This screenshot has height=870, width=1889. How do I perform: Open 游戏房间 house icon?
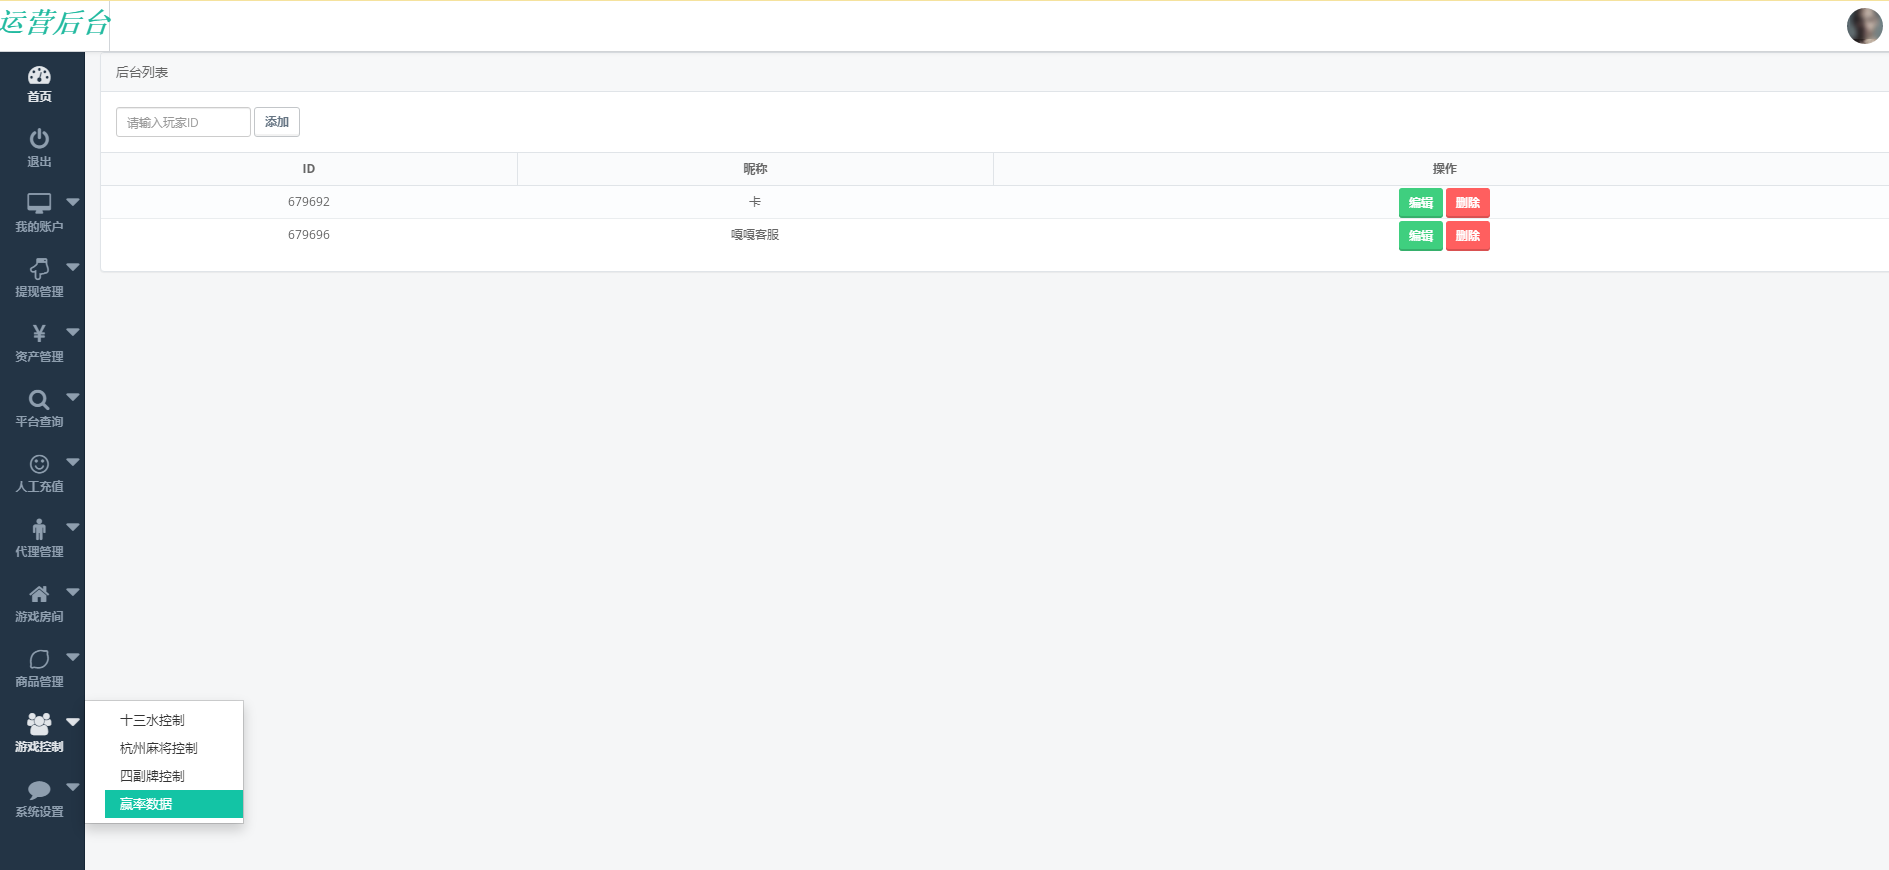pyautogui.click(x=39, y=594)
